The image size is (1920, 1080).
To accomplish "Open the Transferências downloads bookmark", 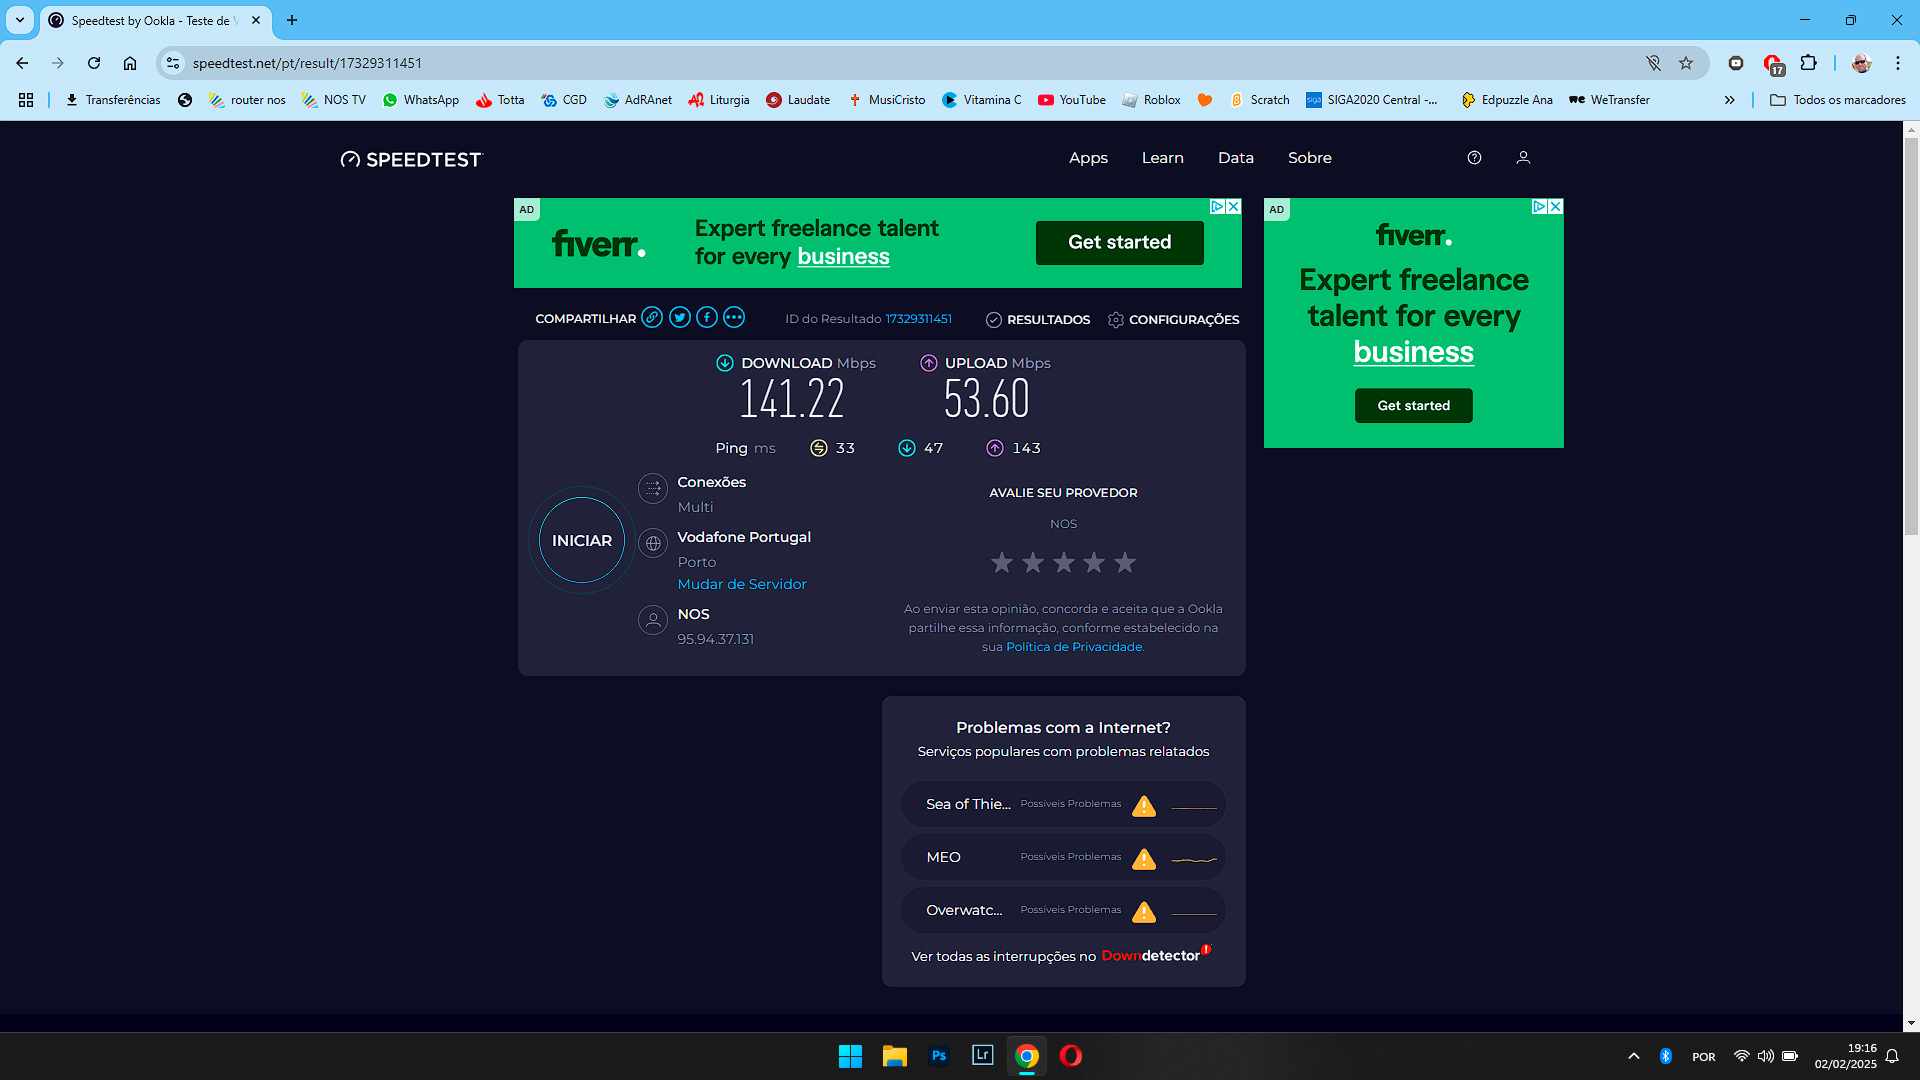I will pos(113,100).
